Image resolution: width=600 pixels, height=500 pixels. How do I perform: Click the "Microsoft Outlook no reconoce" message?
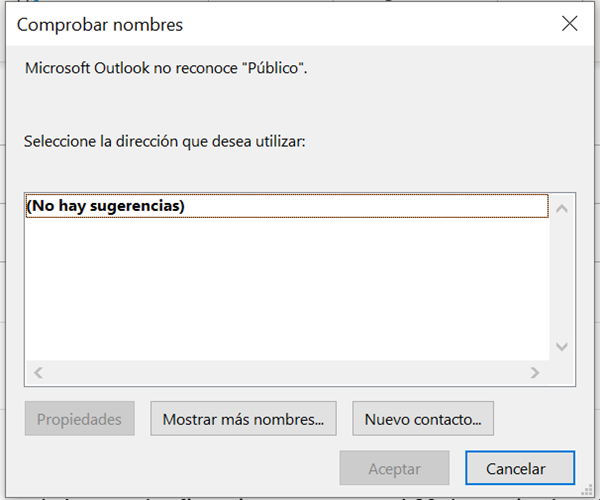point(130,69)
